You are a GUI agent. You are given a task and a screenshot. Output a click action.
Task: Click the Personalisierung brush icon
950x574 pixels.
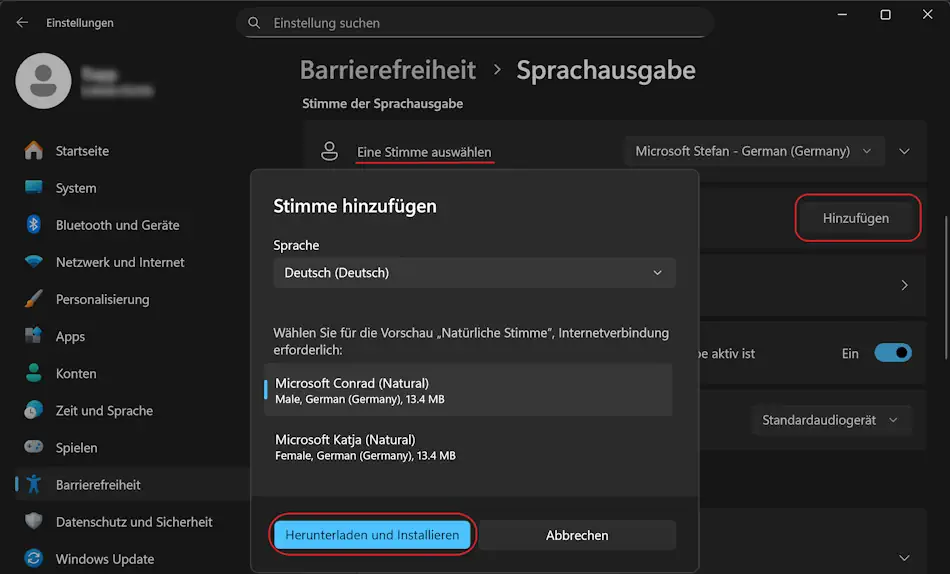34,299
